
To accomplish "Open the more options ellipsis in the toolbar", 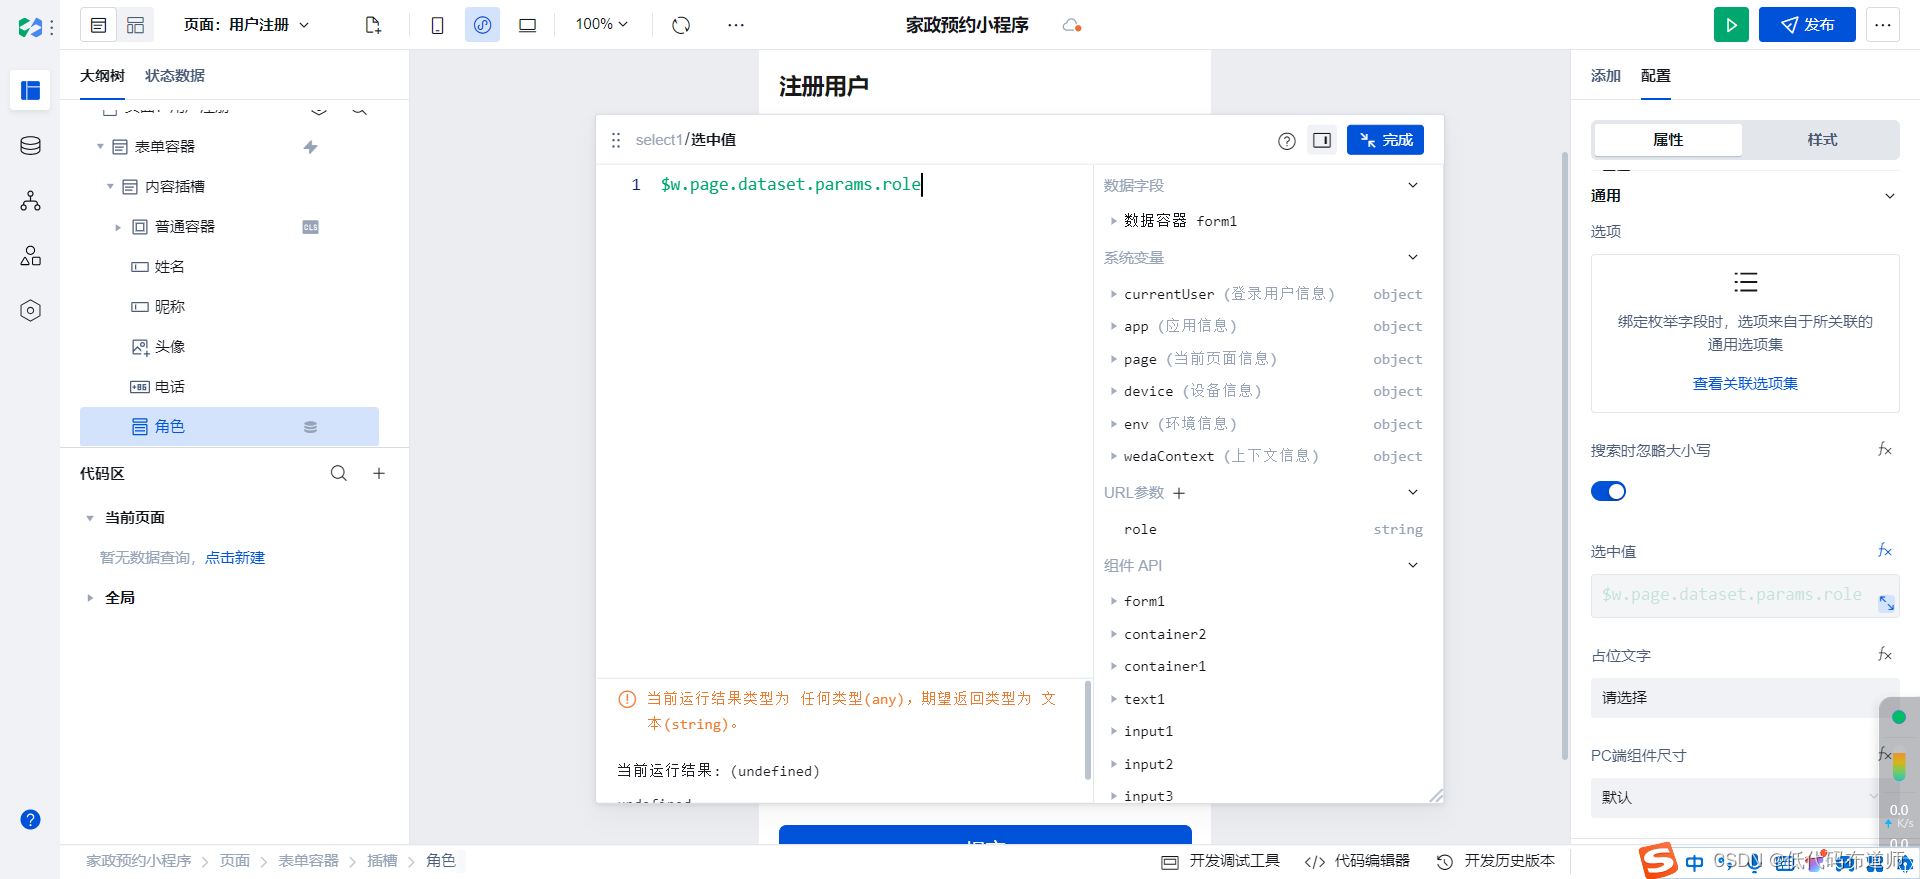I will [x=736, y=25].
